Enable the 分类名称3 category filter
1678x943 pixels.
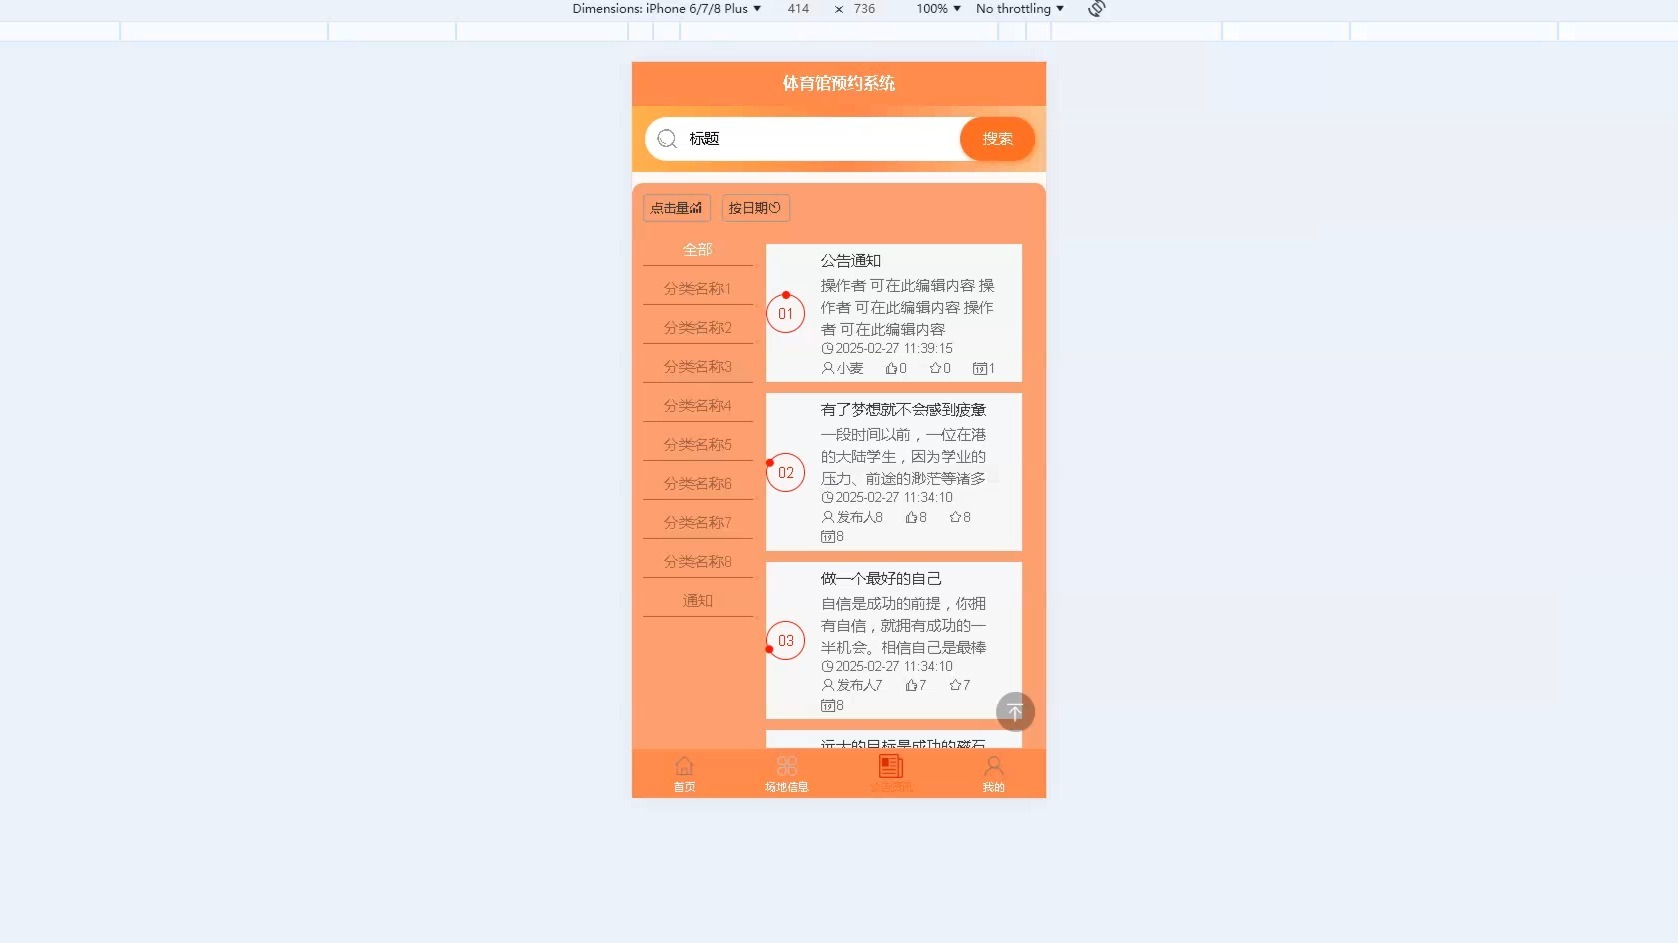(x=697, y=366)
